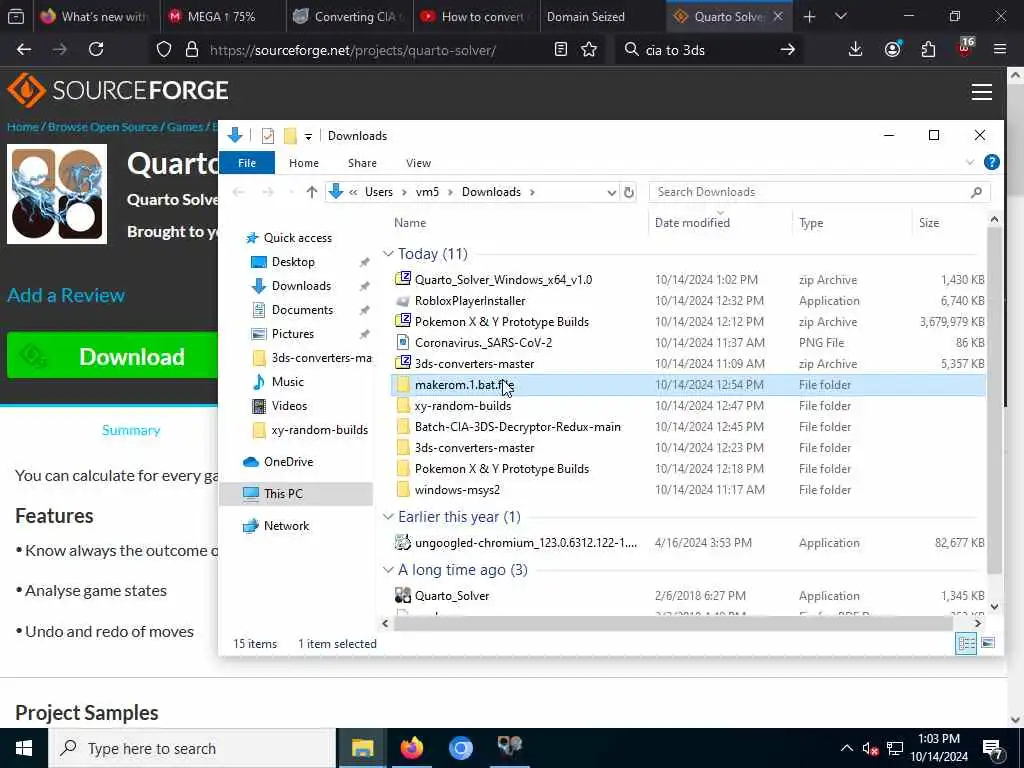The width and height of the screenshot is (1024, 768).
Task: Toggle reader view in address bar
Action: coord(560,49)
